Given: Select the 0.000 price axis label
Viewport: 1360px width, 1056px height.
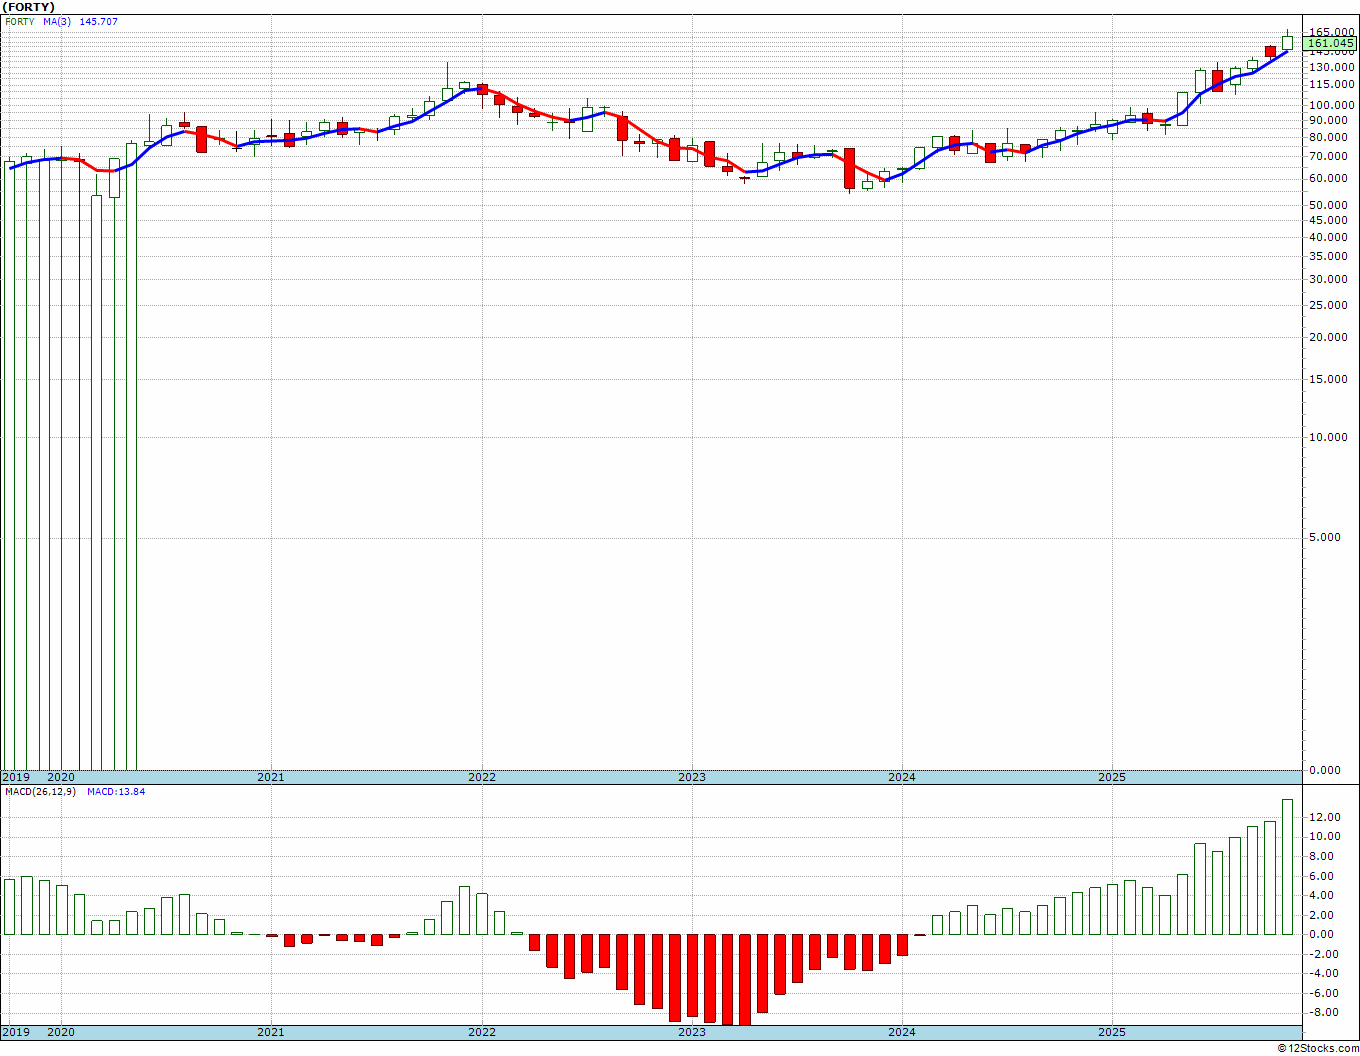Looking at the screenshot, I should point(1324,770).
